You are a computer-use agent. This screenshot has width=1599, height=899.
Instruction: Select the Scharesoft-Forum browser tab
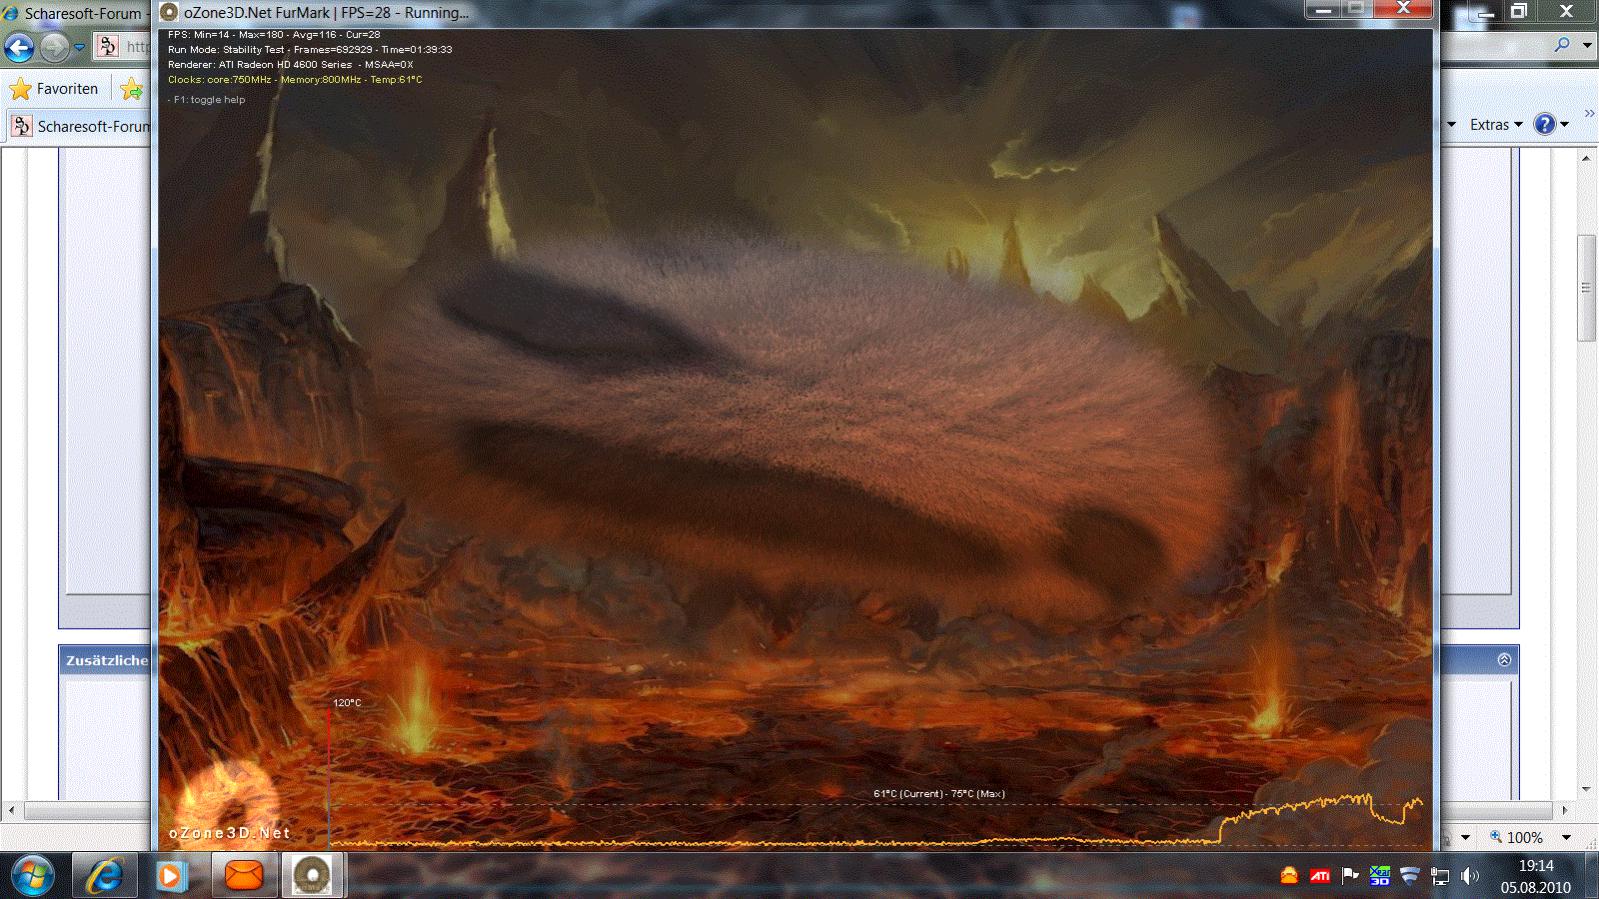coord(80,127)
